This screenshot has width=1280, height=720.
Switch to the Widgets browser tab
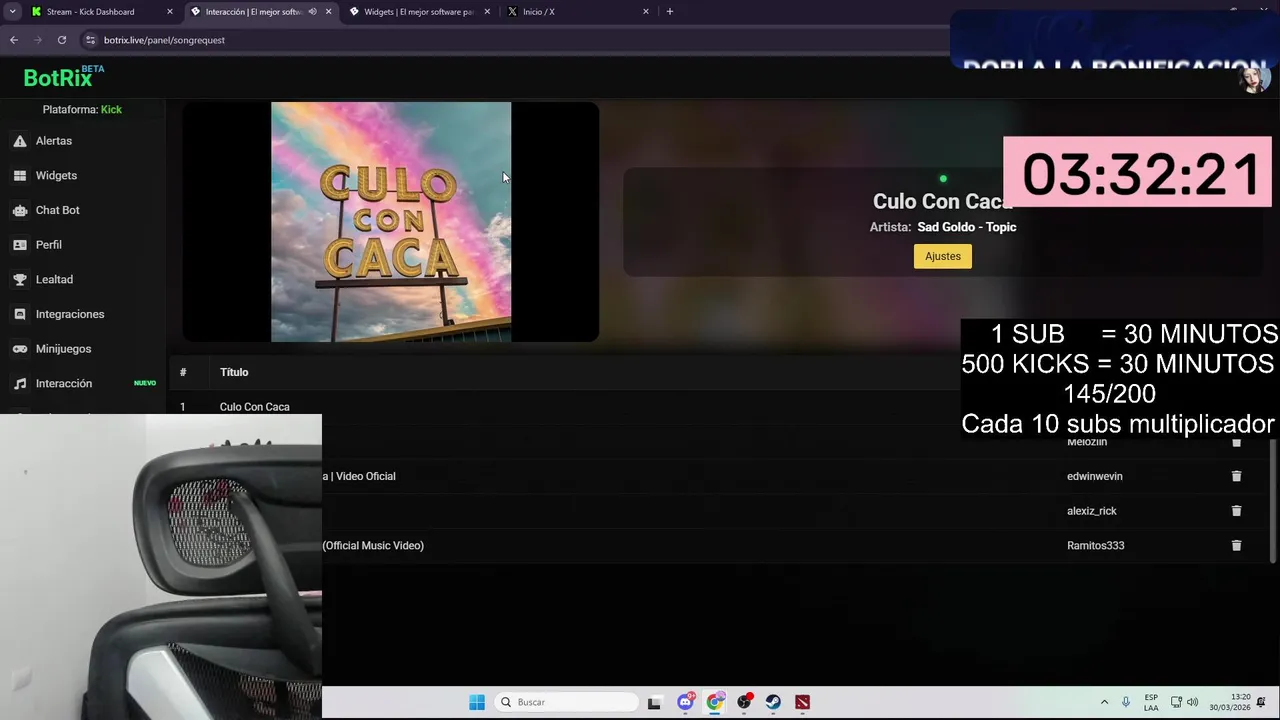point(418,12)
